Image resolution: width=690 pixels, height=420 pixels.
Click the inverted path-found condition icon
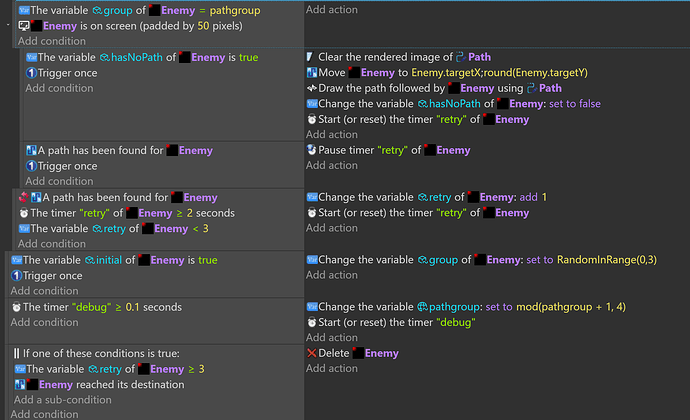coord(22,197)
